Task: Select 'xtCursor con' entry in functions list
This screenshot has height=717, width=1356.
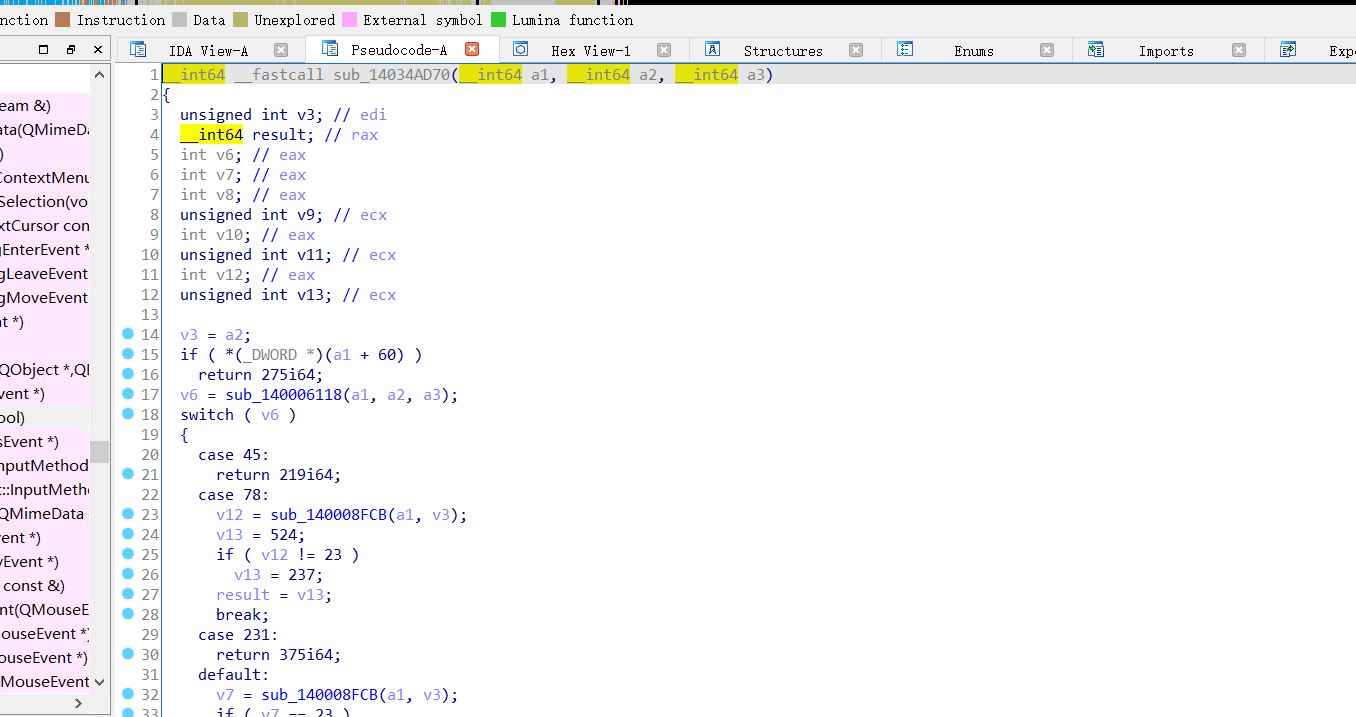Action: pyautogui.click(x=45, y=226)
